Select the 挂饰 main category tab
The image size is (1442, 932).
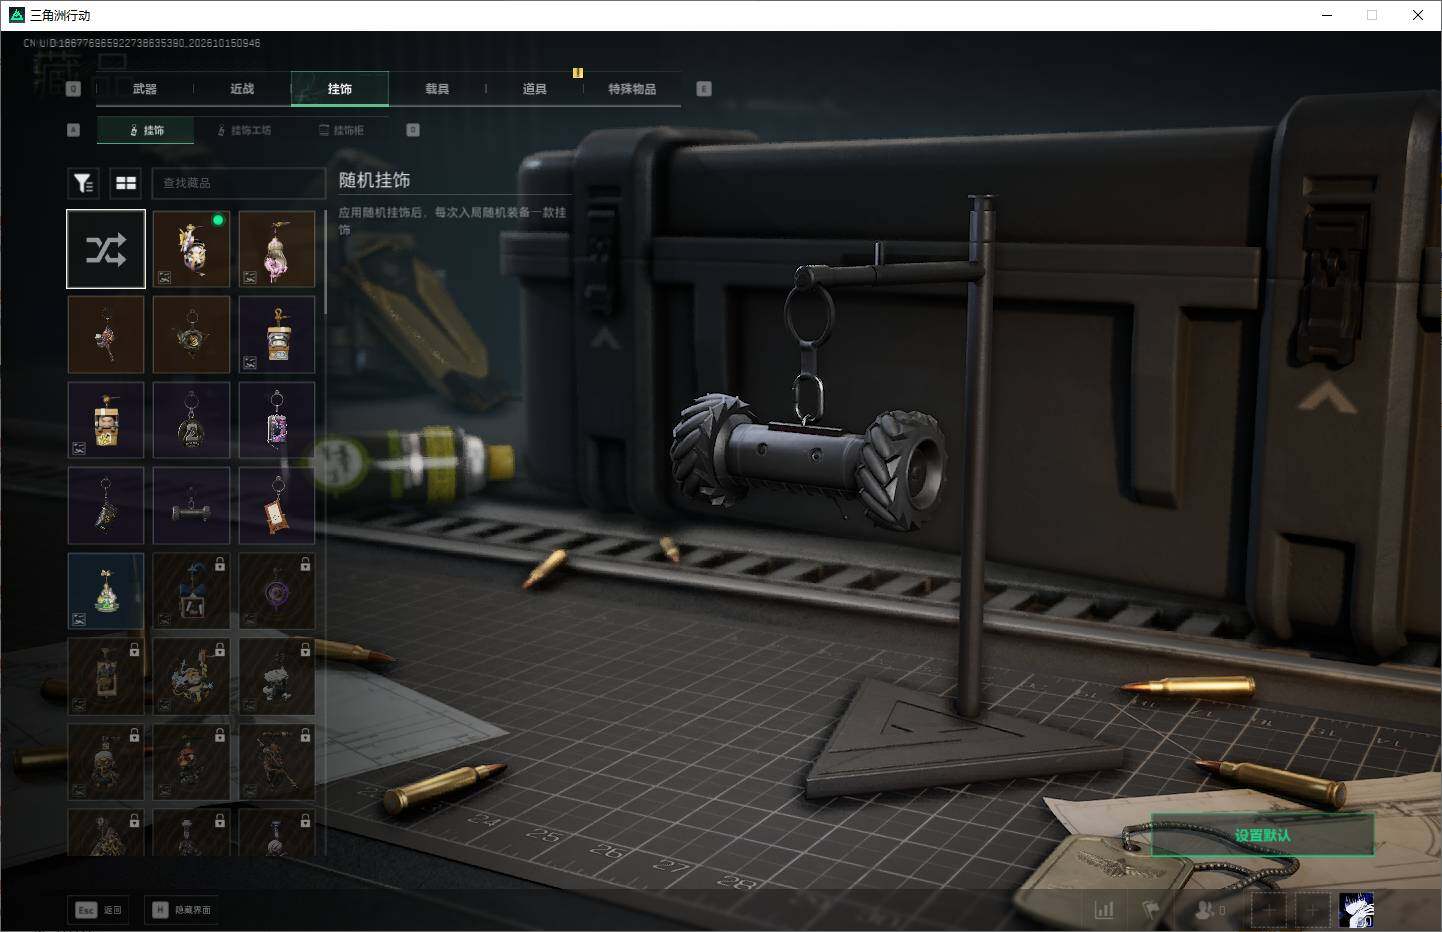[340, 89]
